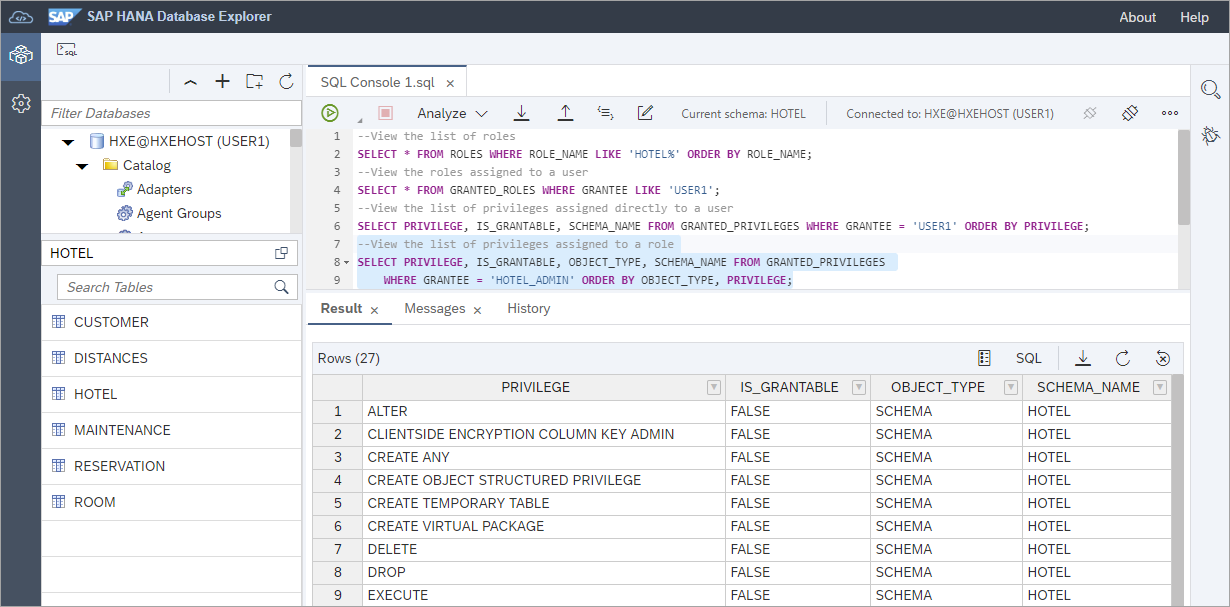1230x607 pixels.
Task: Select Agent Groups in the catalog tree
Action: [x=179, y=214]
